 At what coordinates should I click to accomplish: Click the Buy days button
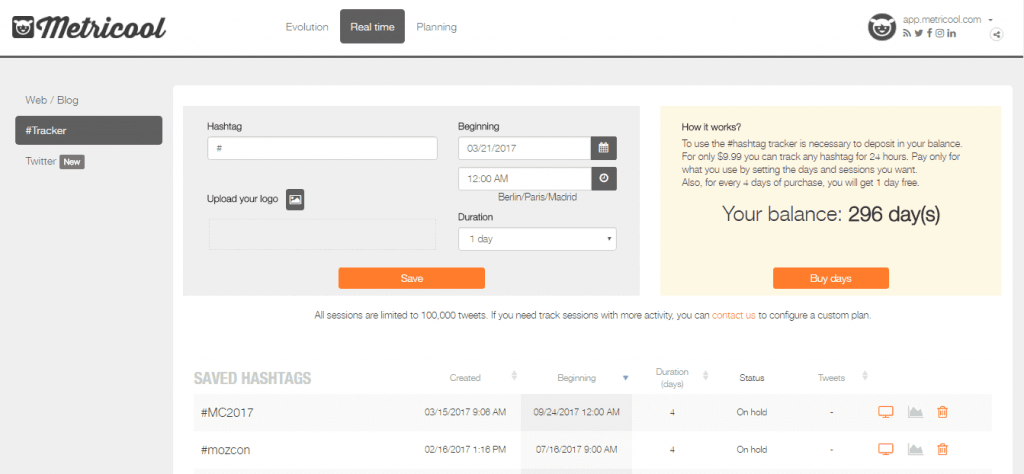pos(831,278)
